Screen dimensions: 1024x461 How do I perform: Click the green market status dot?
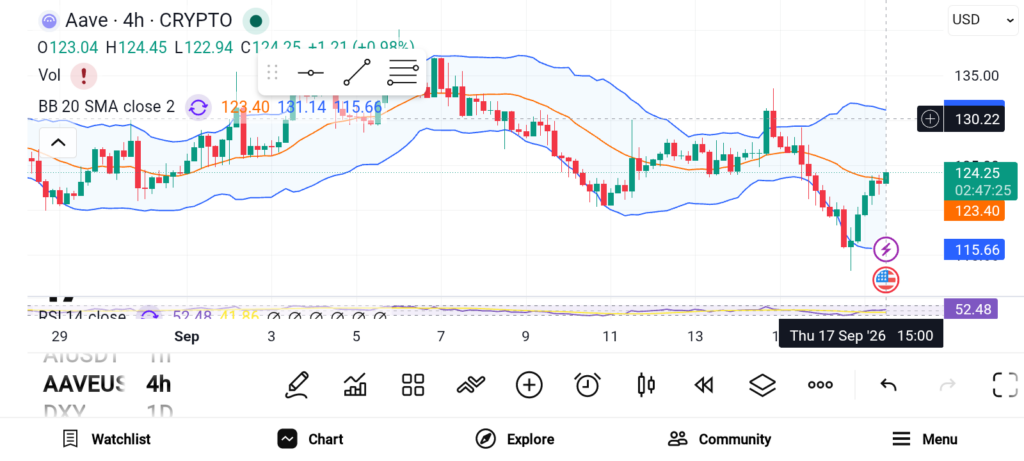coord(256,22)
